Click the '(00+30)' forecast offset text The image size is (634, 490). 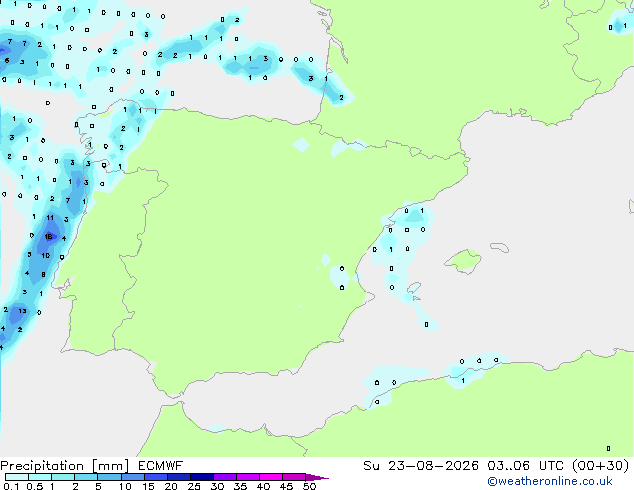[x=600, y=466]
